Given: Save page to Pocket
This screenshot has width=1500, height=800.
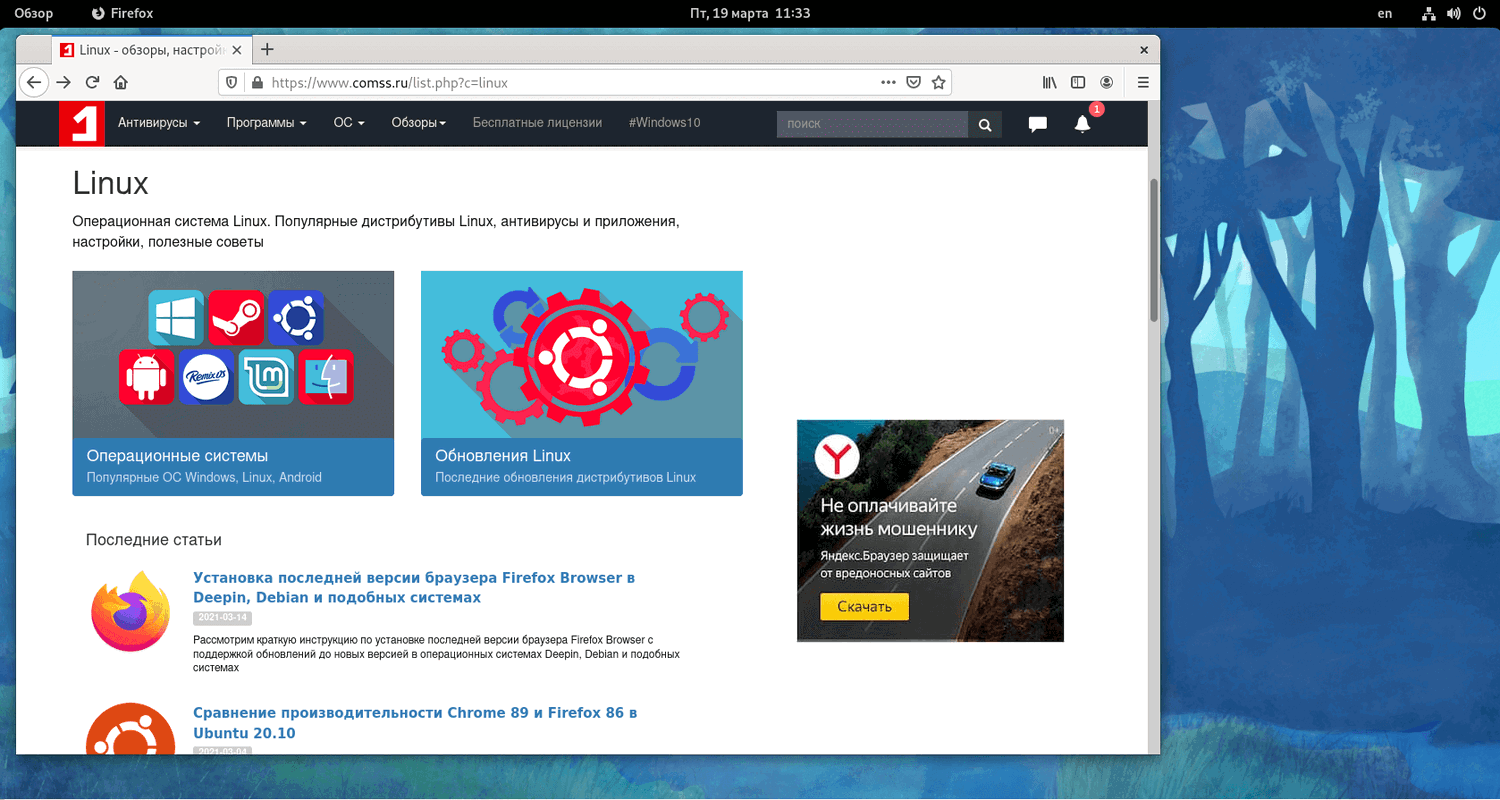Looking at the screenshot, I should [913, 83].
